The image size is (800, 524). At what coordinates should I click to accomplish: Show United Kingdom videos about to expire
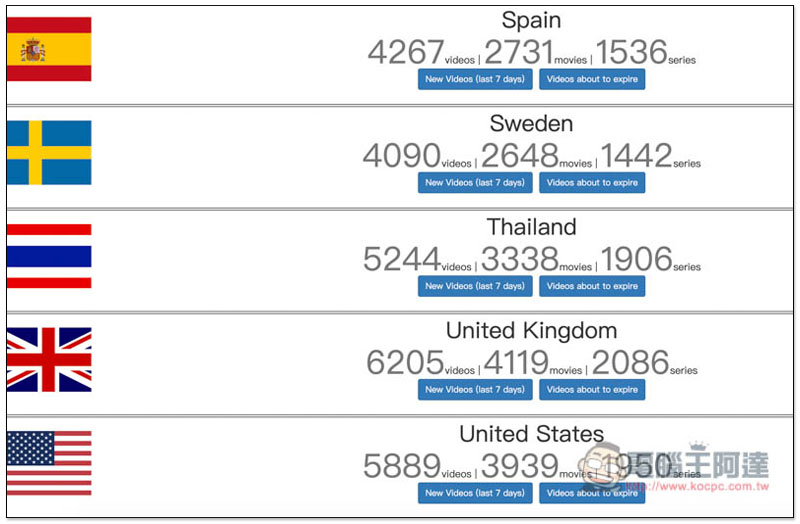[x=592, y=390]
